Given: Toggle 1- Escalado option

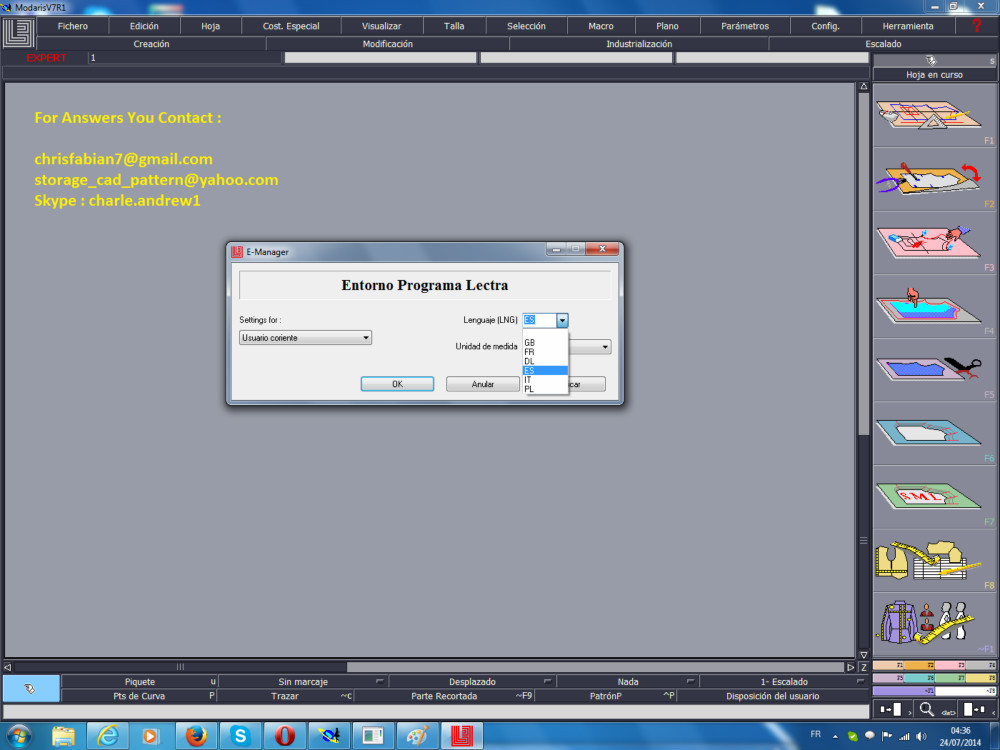Looking at the screenshot, I should point(784,682).
